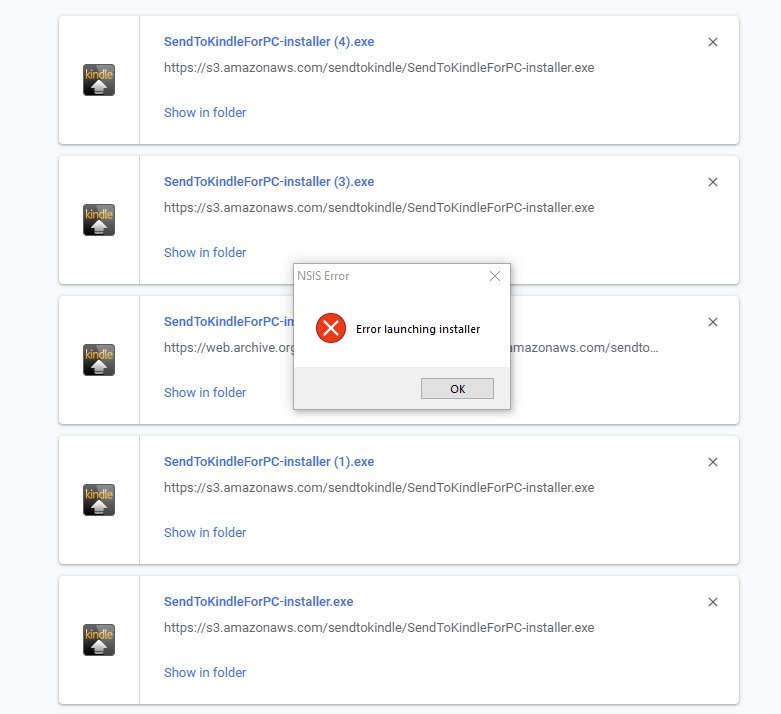The width and height of the screenshot is (781, 714).
Task: Click OK in the NSIS Error dialog
Action: (x=457, y=389)
